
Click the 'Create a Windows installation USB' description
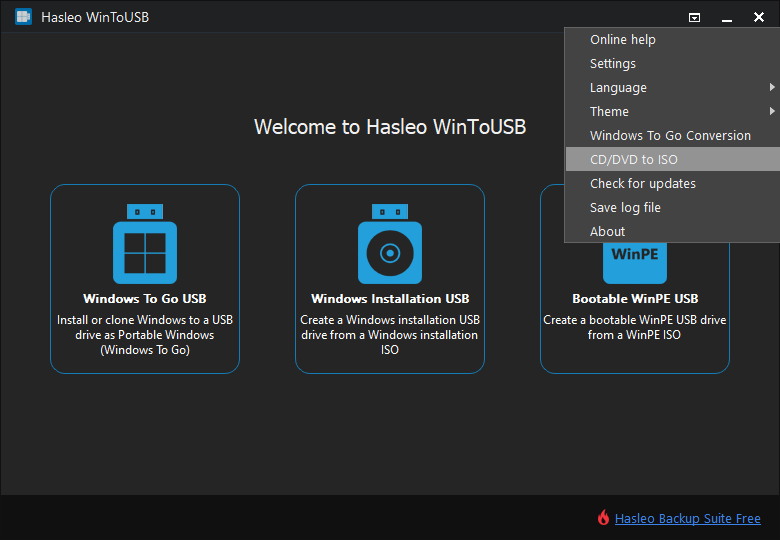[x=390, y=335]
